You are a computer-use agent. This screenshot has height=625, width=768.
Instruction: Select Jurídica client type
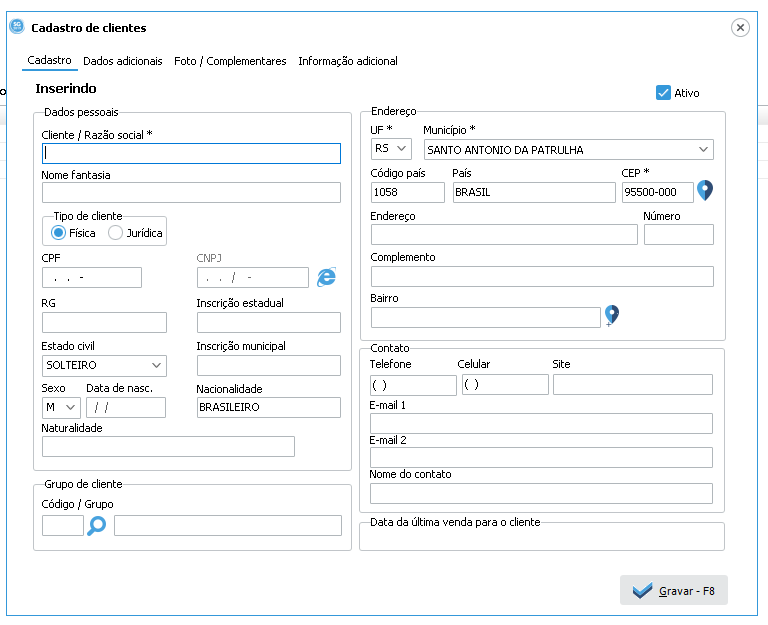[x=116, y=233]
